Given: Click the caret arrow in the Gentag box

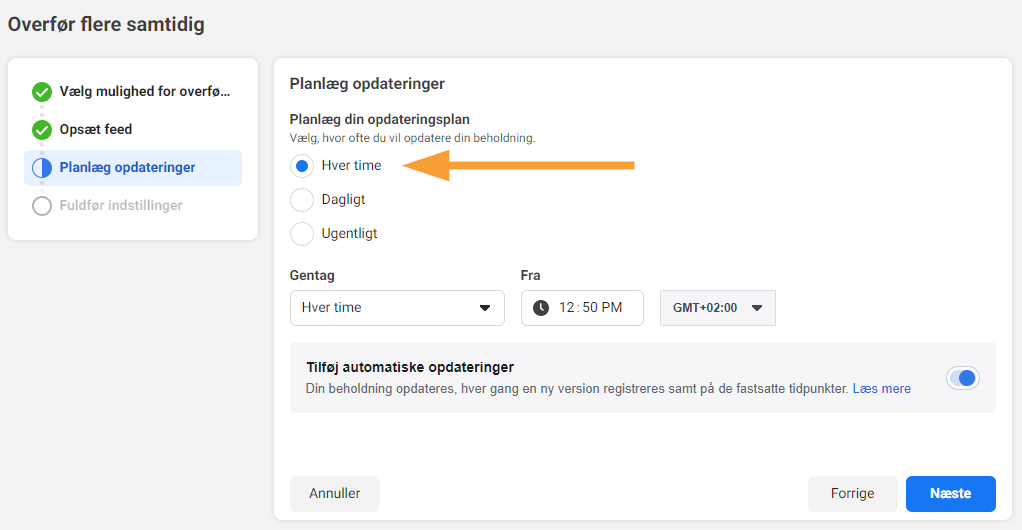Looking at the screenshot, I should (485, 308).
